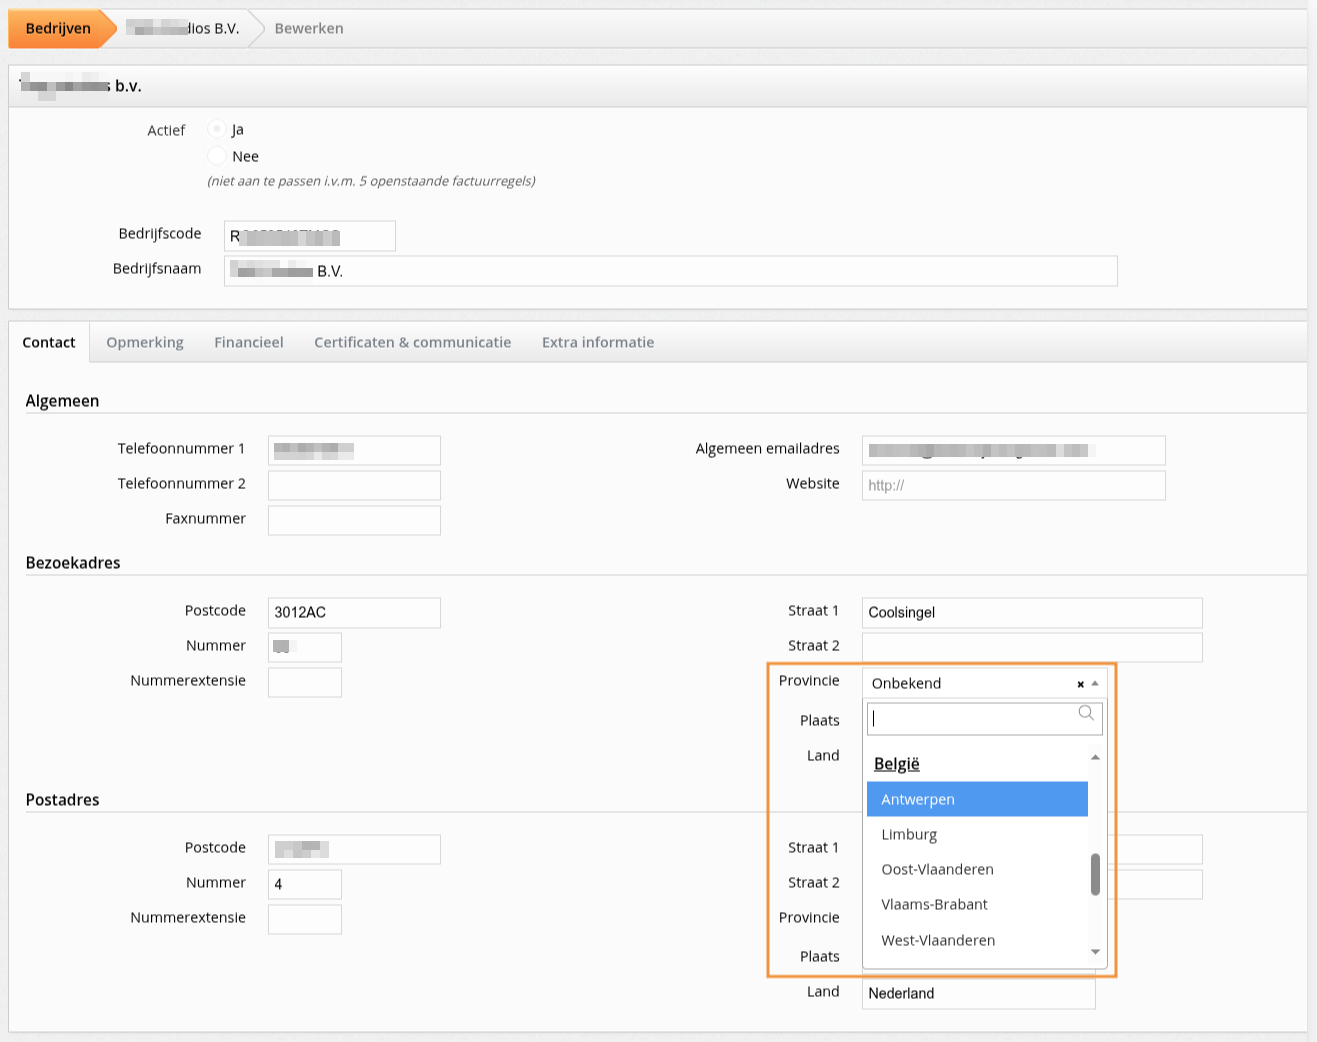Click the Bedrijven breadcrumb button

pos(58,28)
